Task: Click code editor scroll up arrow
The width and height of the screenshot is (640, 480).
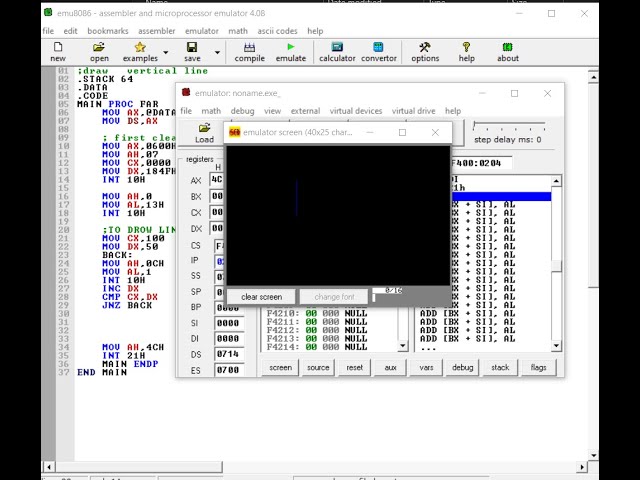Action: pyautogui.click(x=593, y=77)
